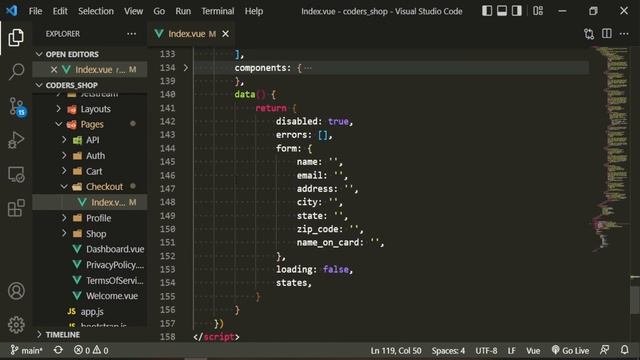This screenshot has height=360, width=640.
Task: Open the Help menu
Action: click(x=254, y=11)
